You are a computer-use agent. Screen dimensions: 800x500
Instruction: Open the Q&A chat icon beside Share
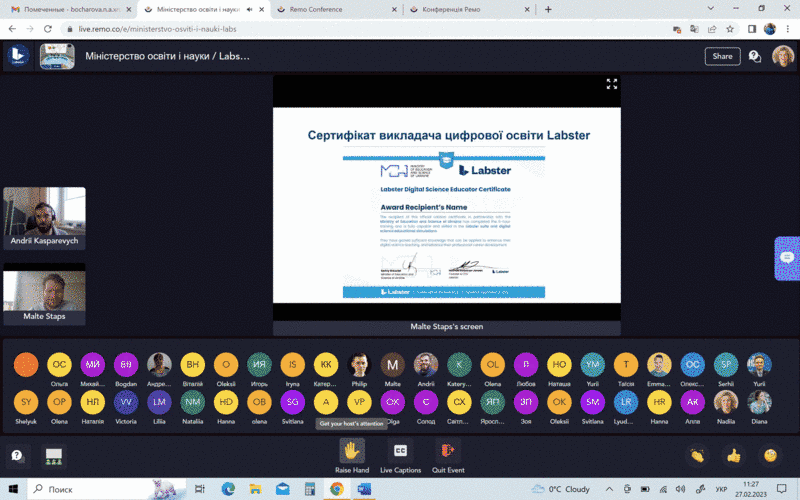(x=755, y=56)
